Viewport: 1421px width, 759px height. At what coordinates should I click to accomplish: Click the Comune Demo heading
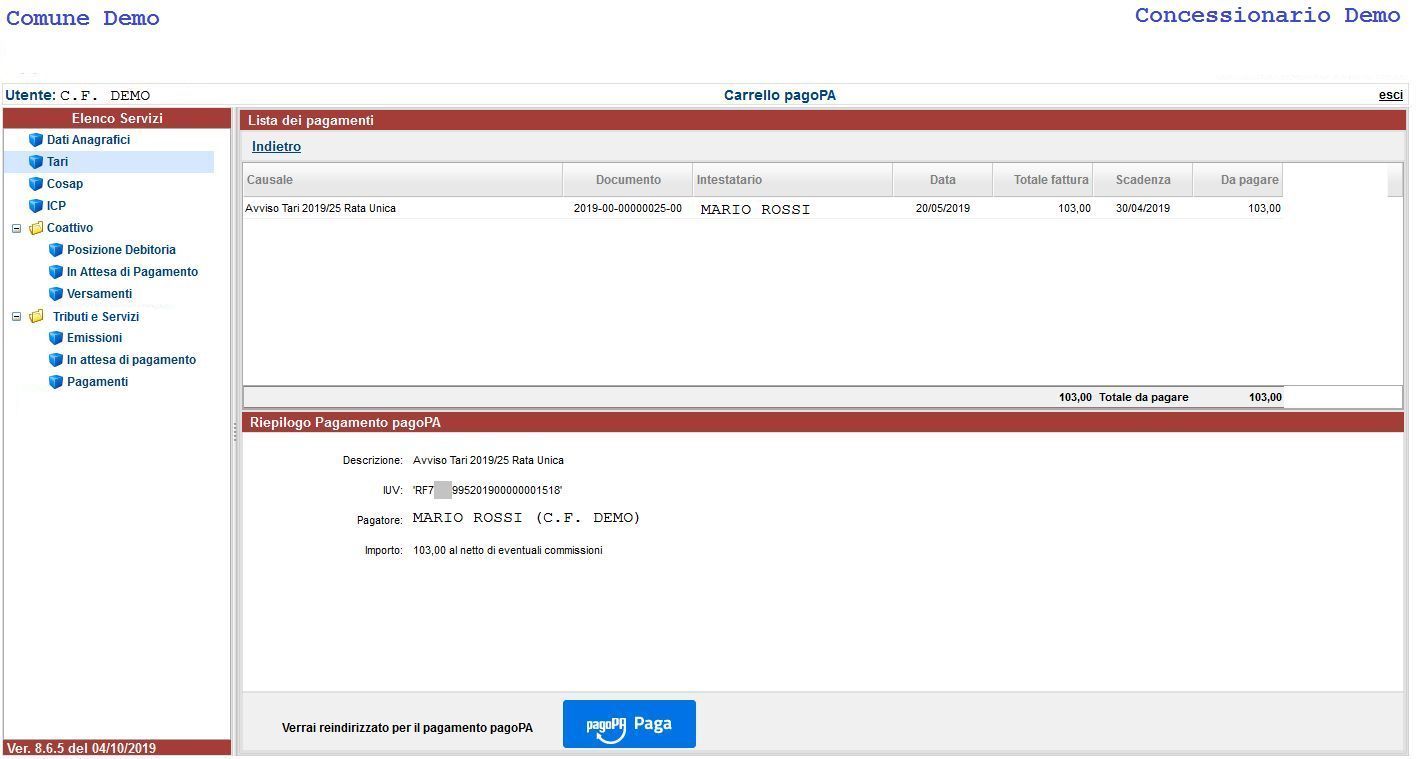[x=83, y=18]
